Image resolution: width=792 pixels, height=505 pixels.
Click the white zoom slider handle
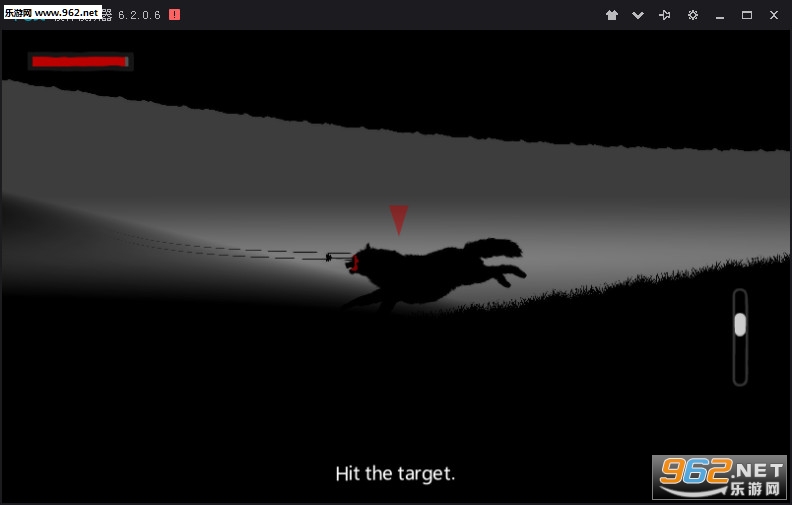click(740, 324)
